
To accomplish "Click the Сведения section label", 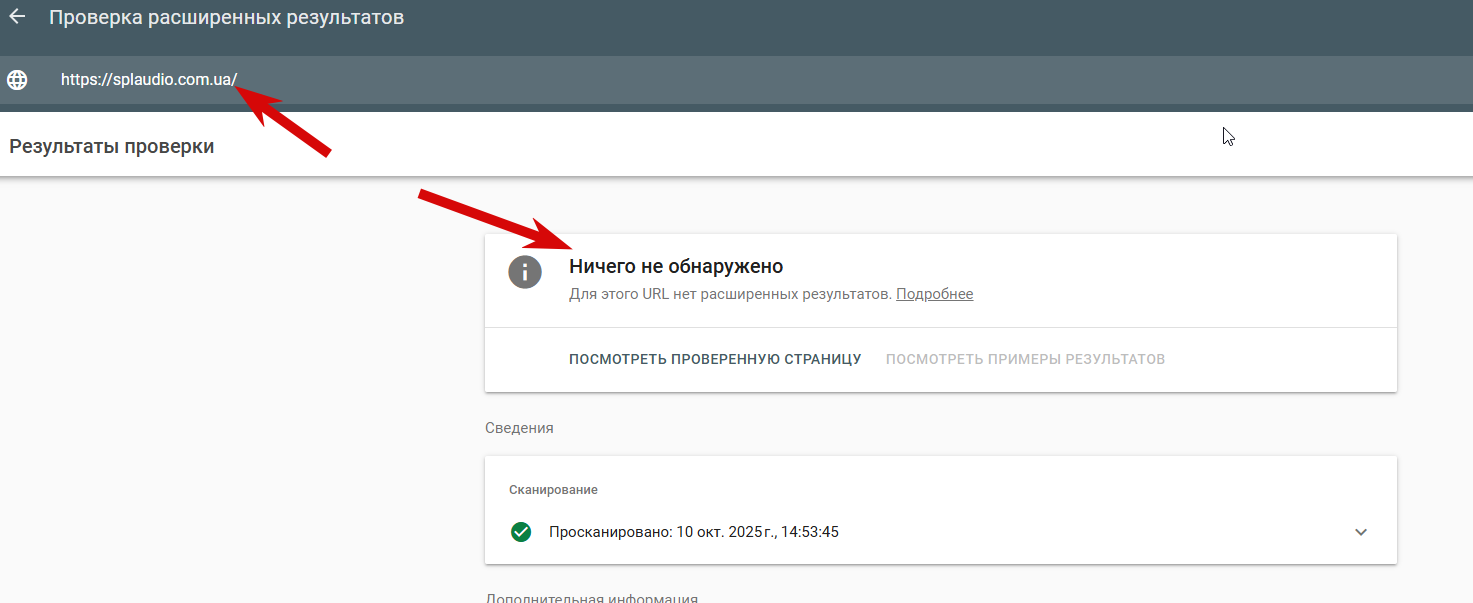I will (x=519, y=428).
